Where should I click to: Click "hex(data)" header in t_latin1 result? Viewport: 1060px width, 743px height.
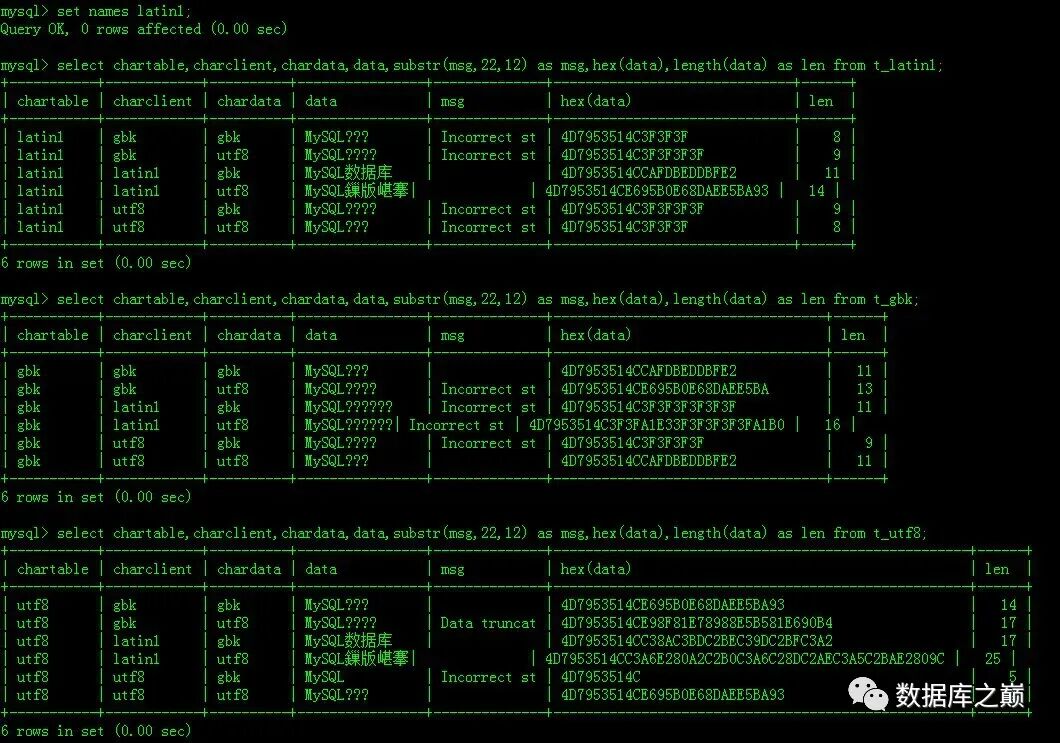pos(596,101)
